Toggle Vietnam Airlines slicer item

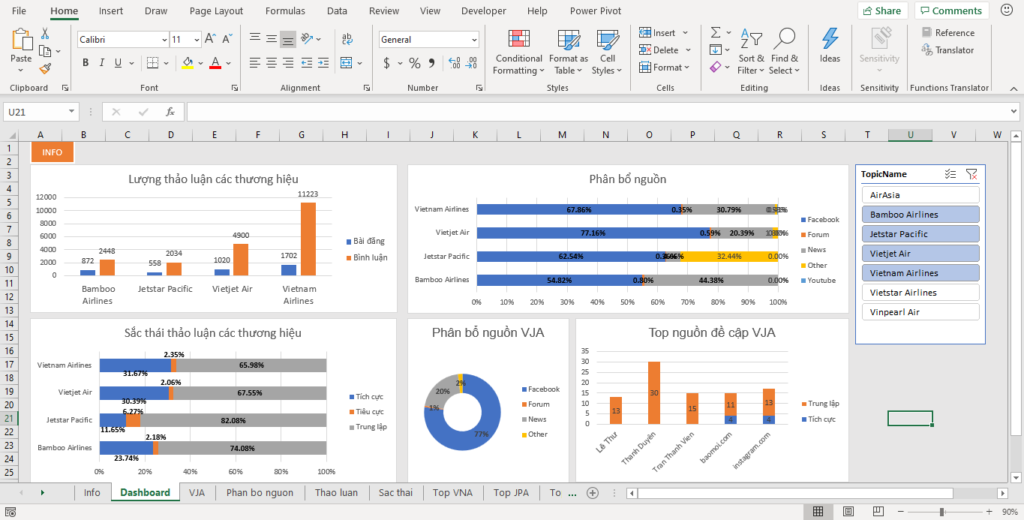pos(920,273)
